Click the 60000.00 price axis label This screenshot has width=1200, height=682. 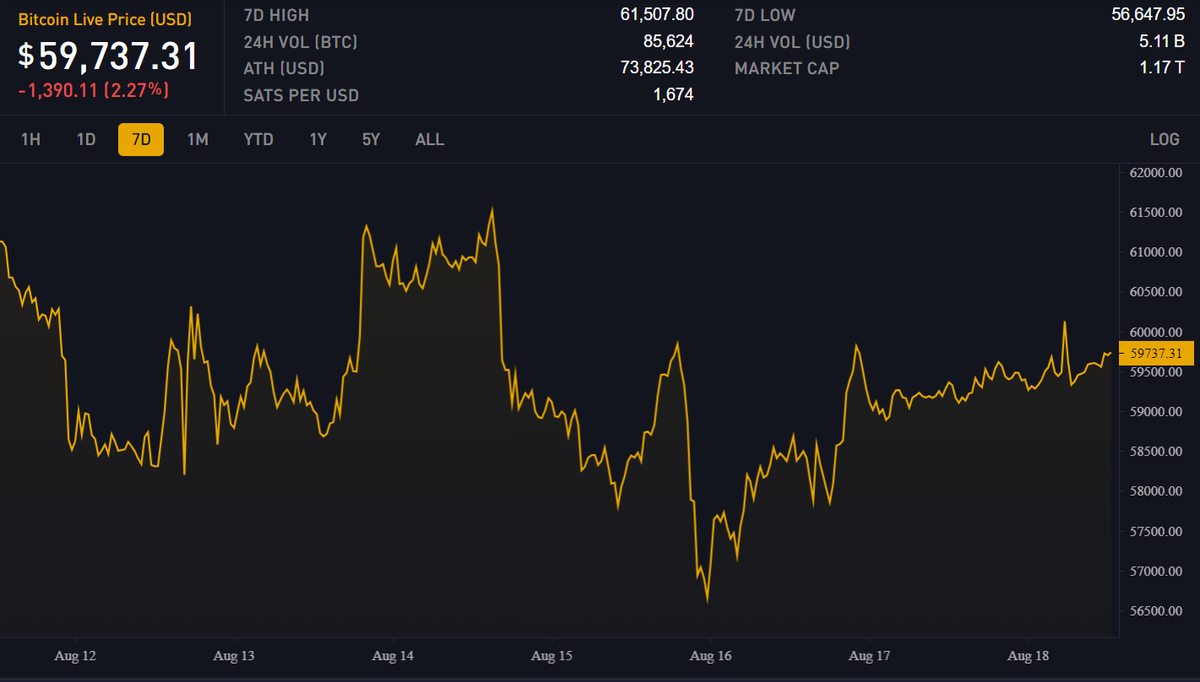pyautogui.click(x=1156, y=332)
